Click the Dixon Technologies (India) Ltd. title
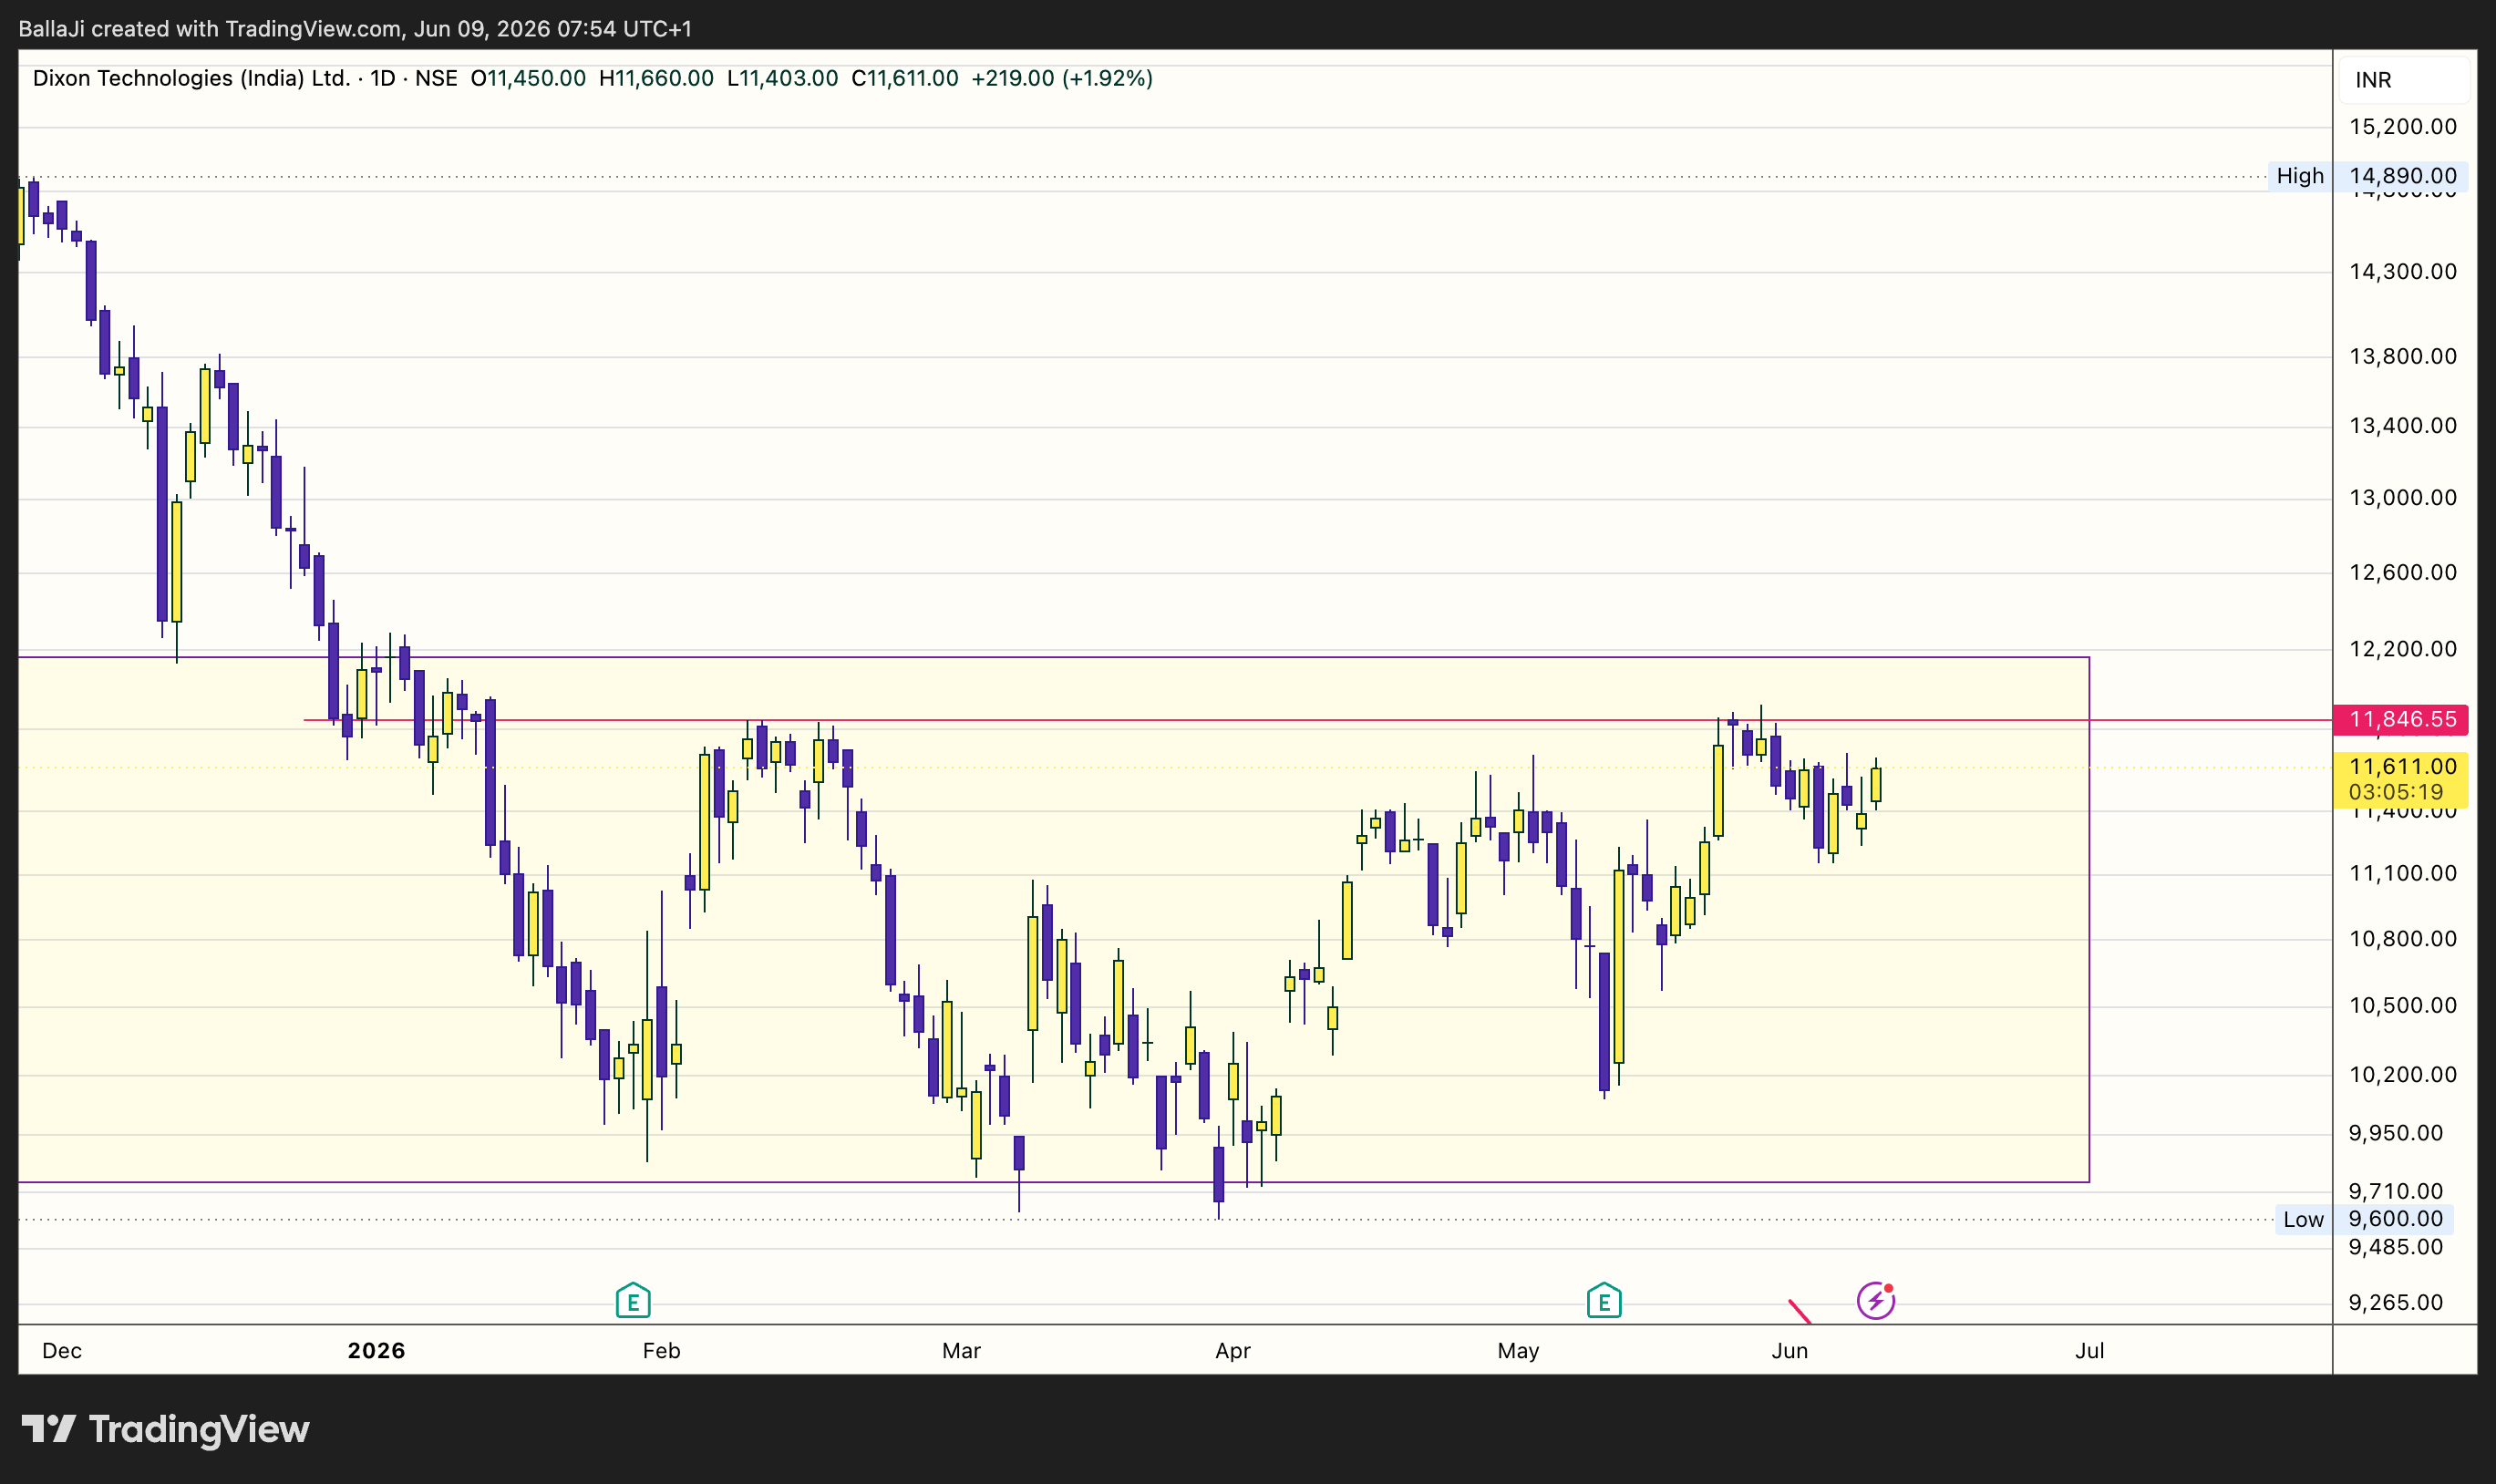Image resolution: width=2496 pixels, height=1484 pixels. (x=191, y=78)
